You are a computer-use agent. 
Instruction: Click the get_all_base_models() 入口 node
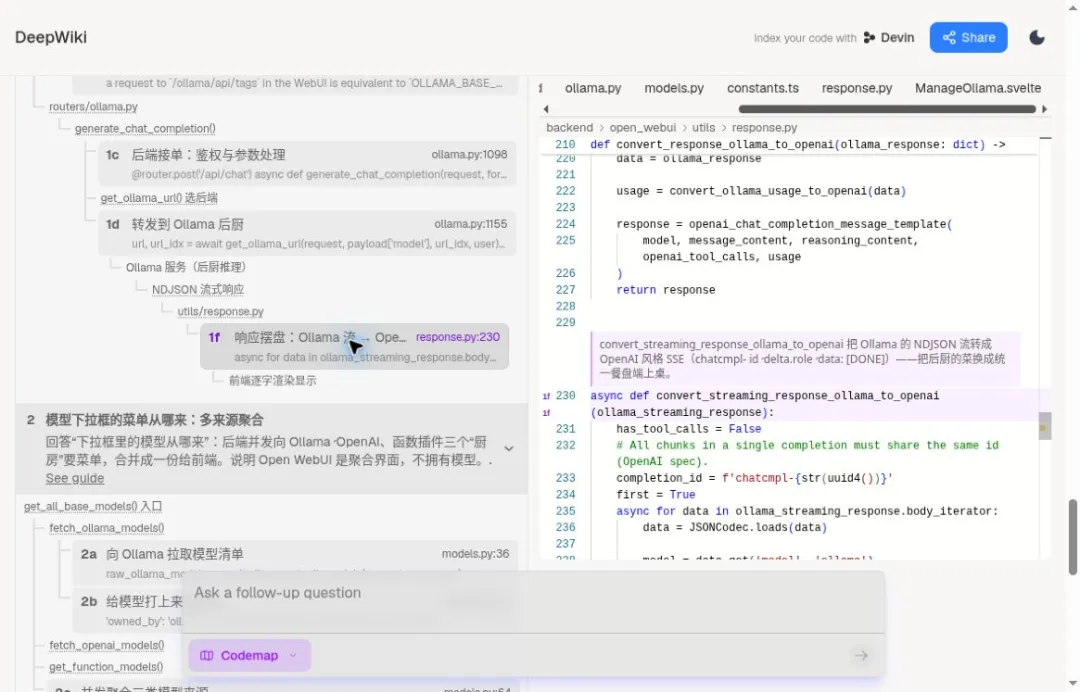point(93,507)
